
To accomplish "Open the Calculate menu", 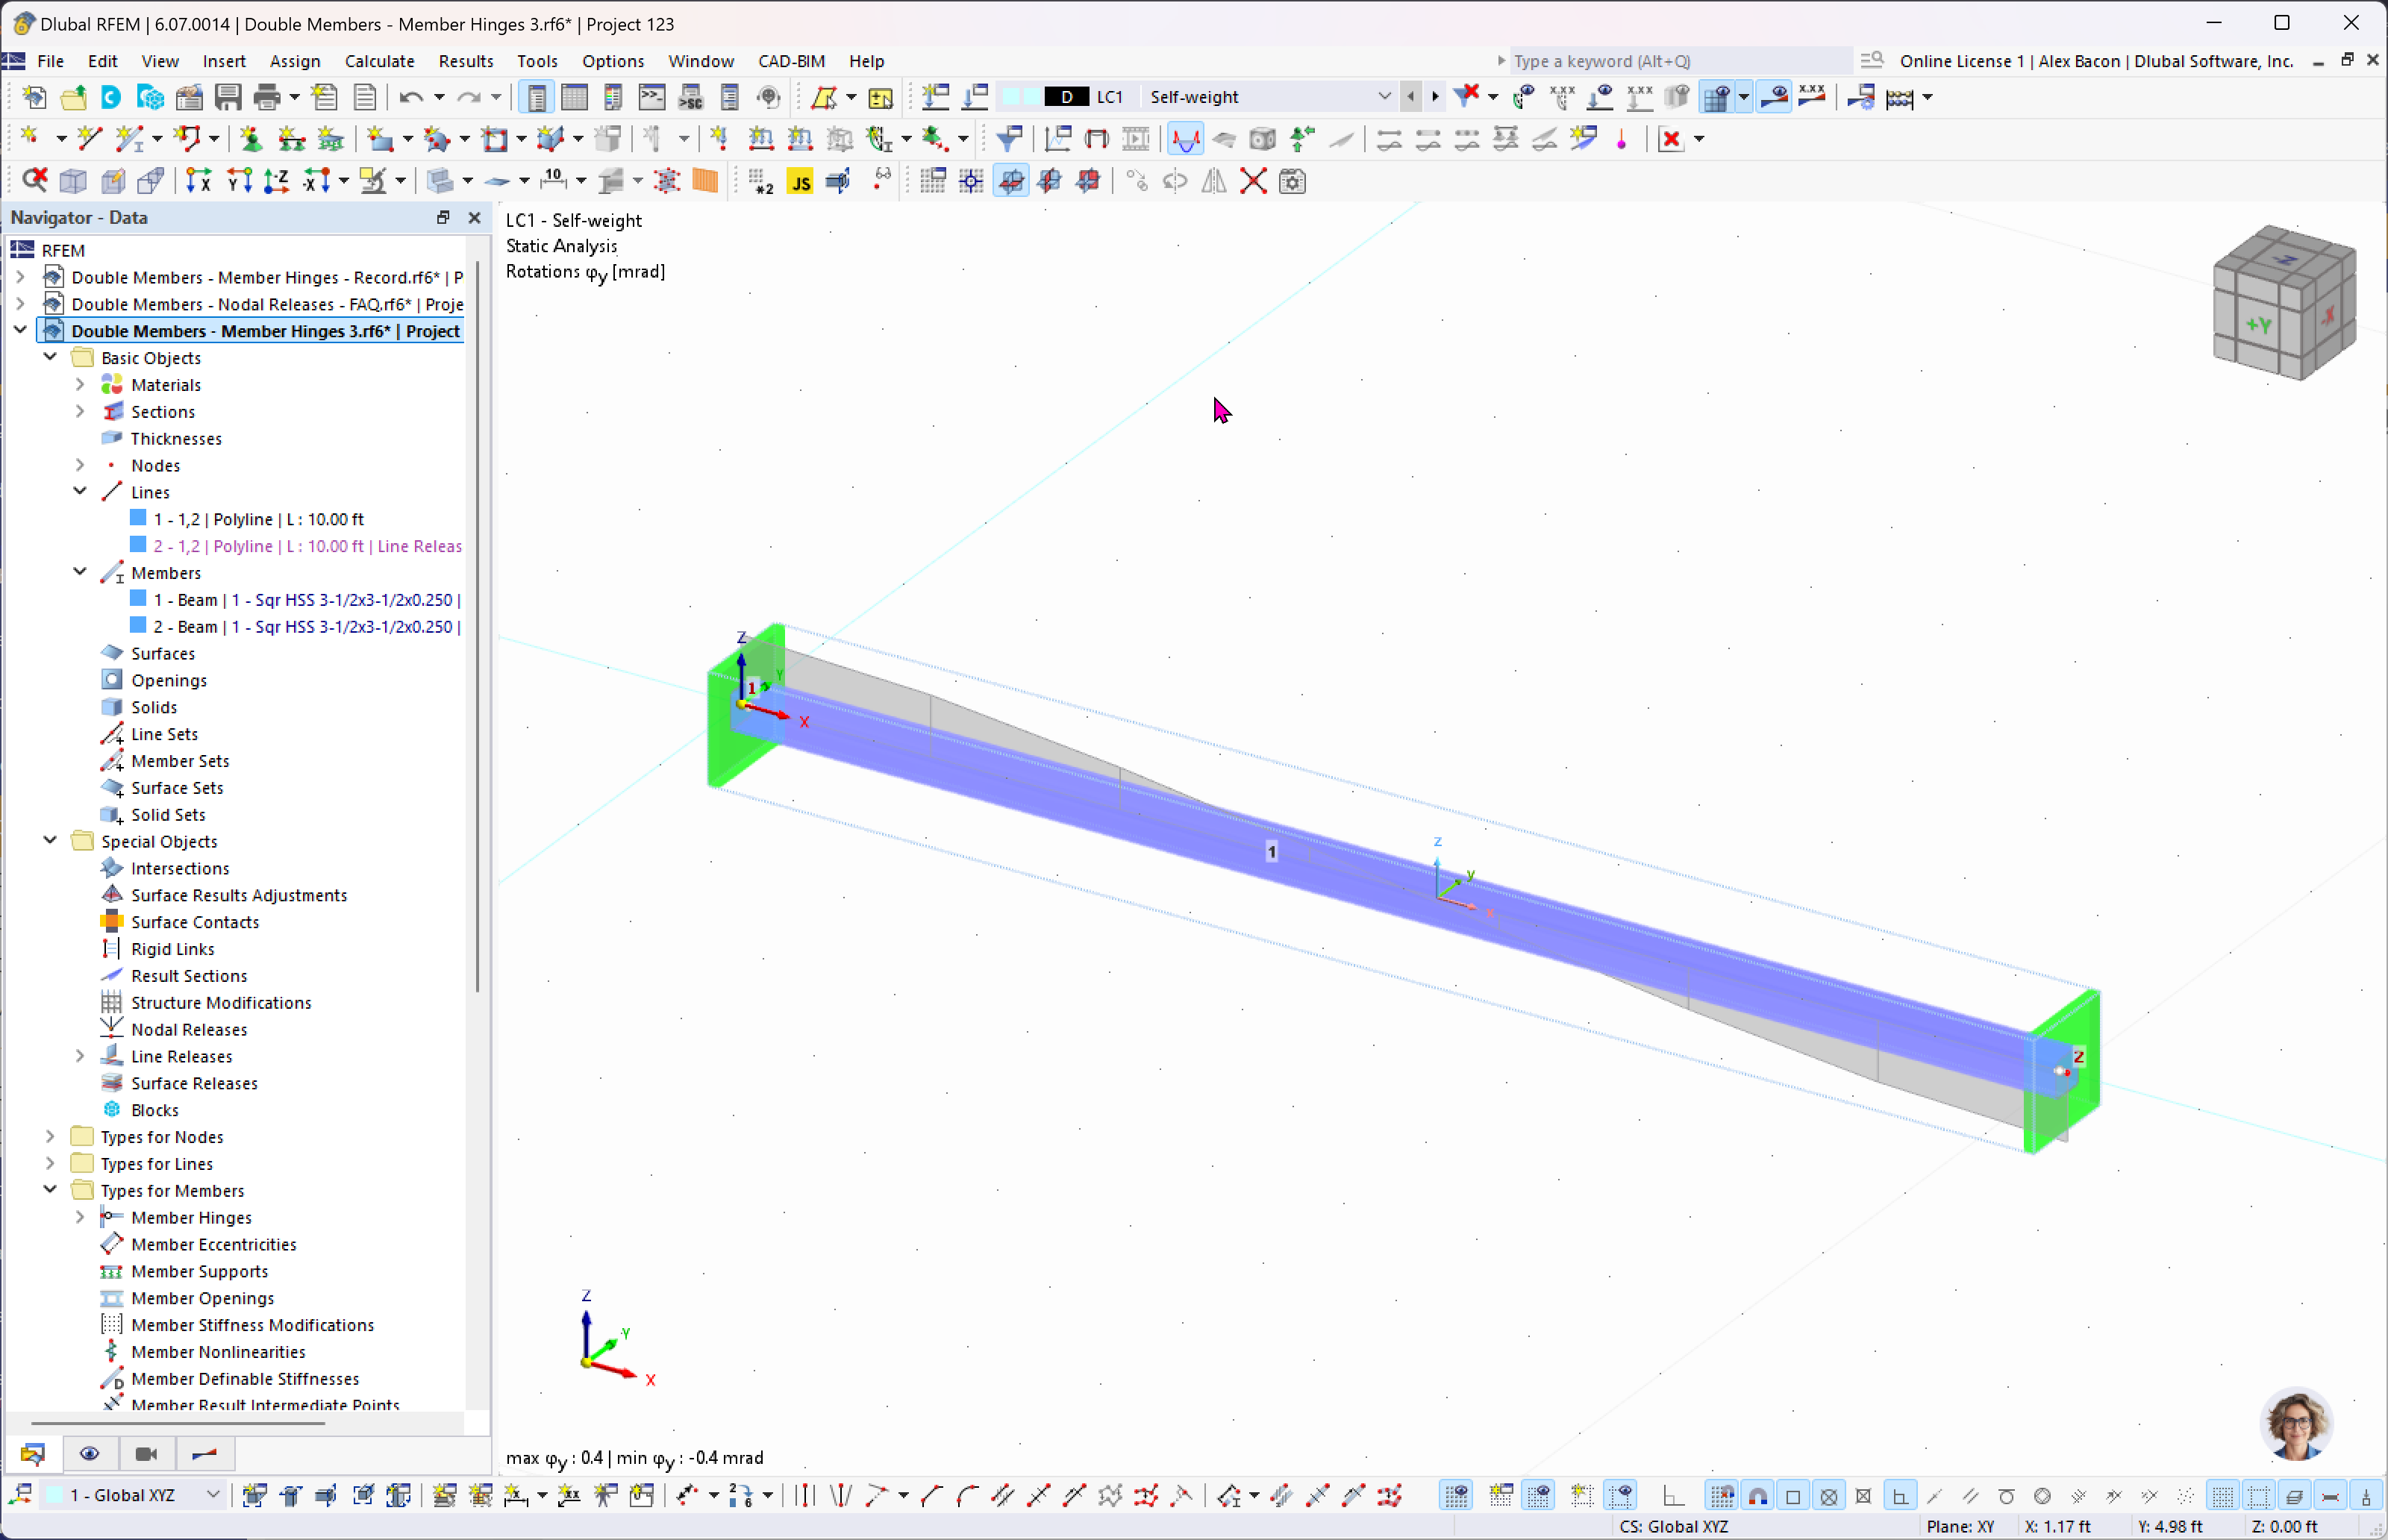I will [378, 61].
